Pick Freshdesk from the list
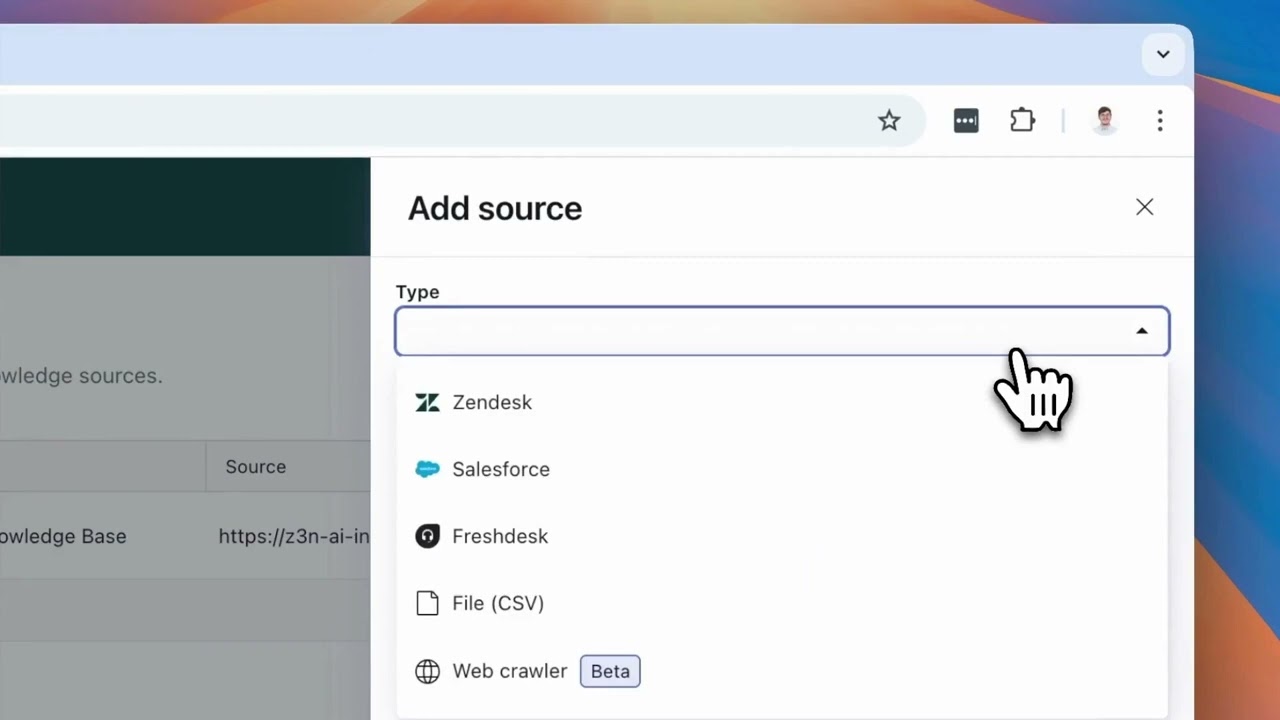The width and height of the screenshot is (1280, 720). [x=782, y=536]
